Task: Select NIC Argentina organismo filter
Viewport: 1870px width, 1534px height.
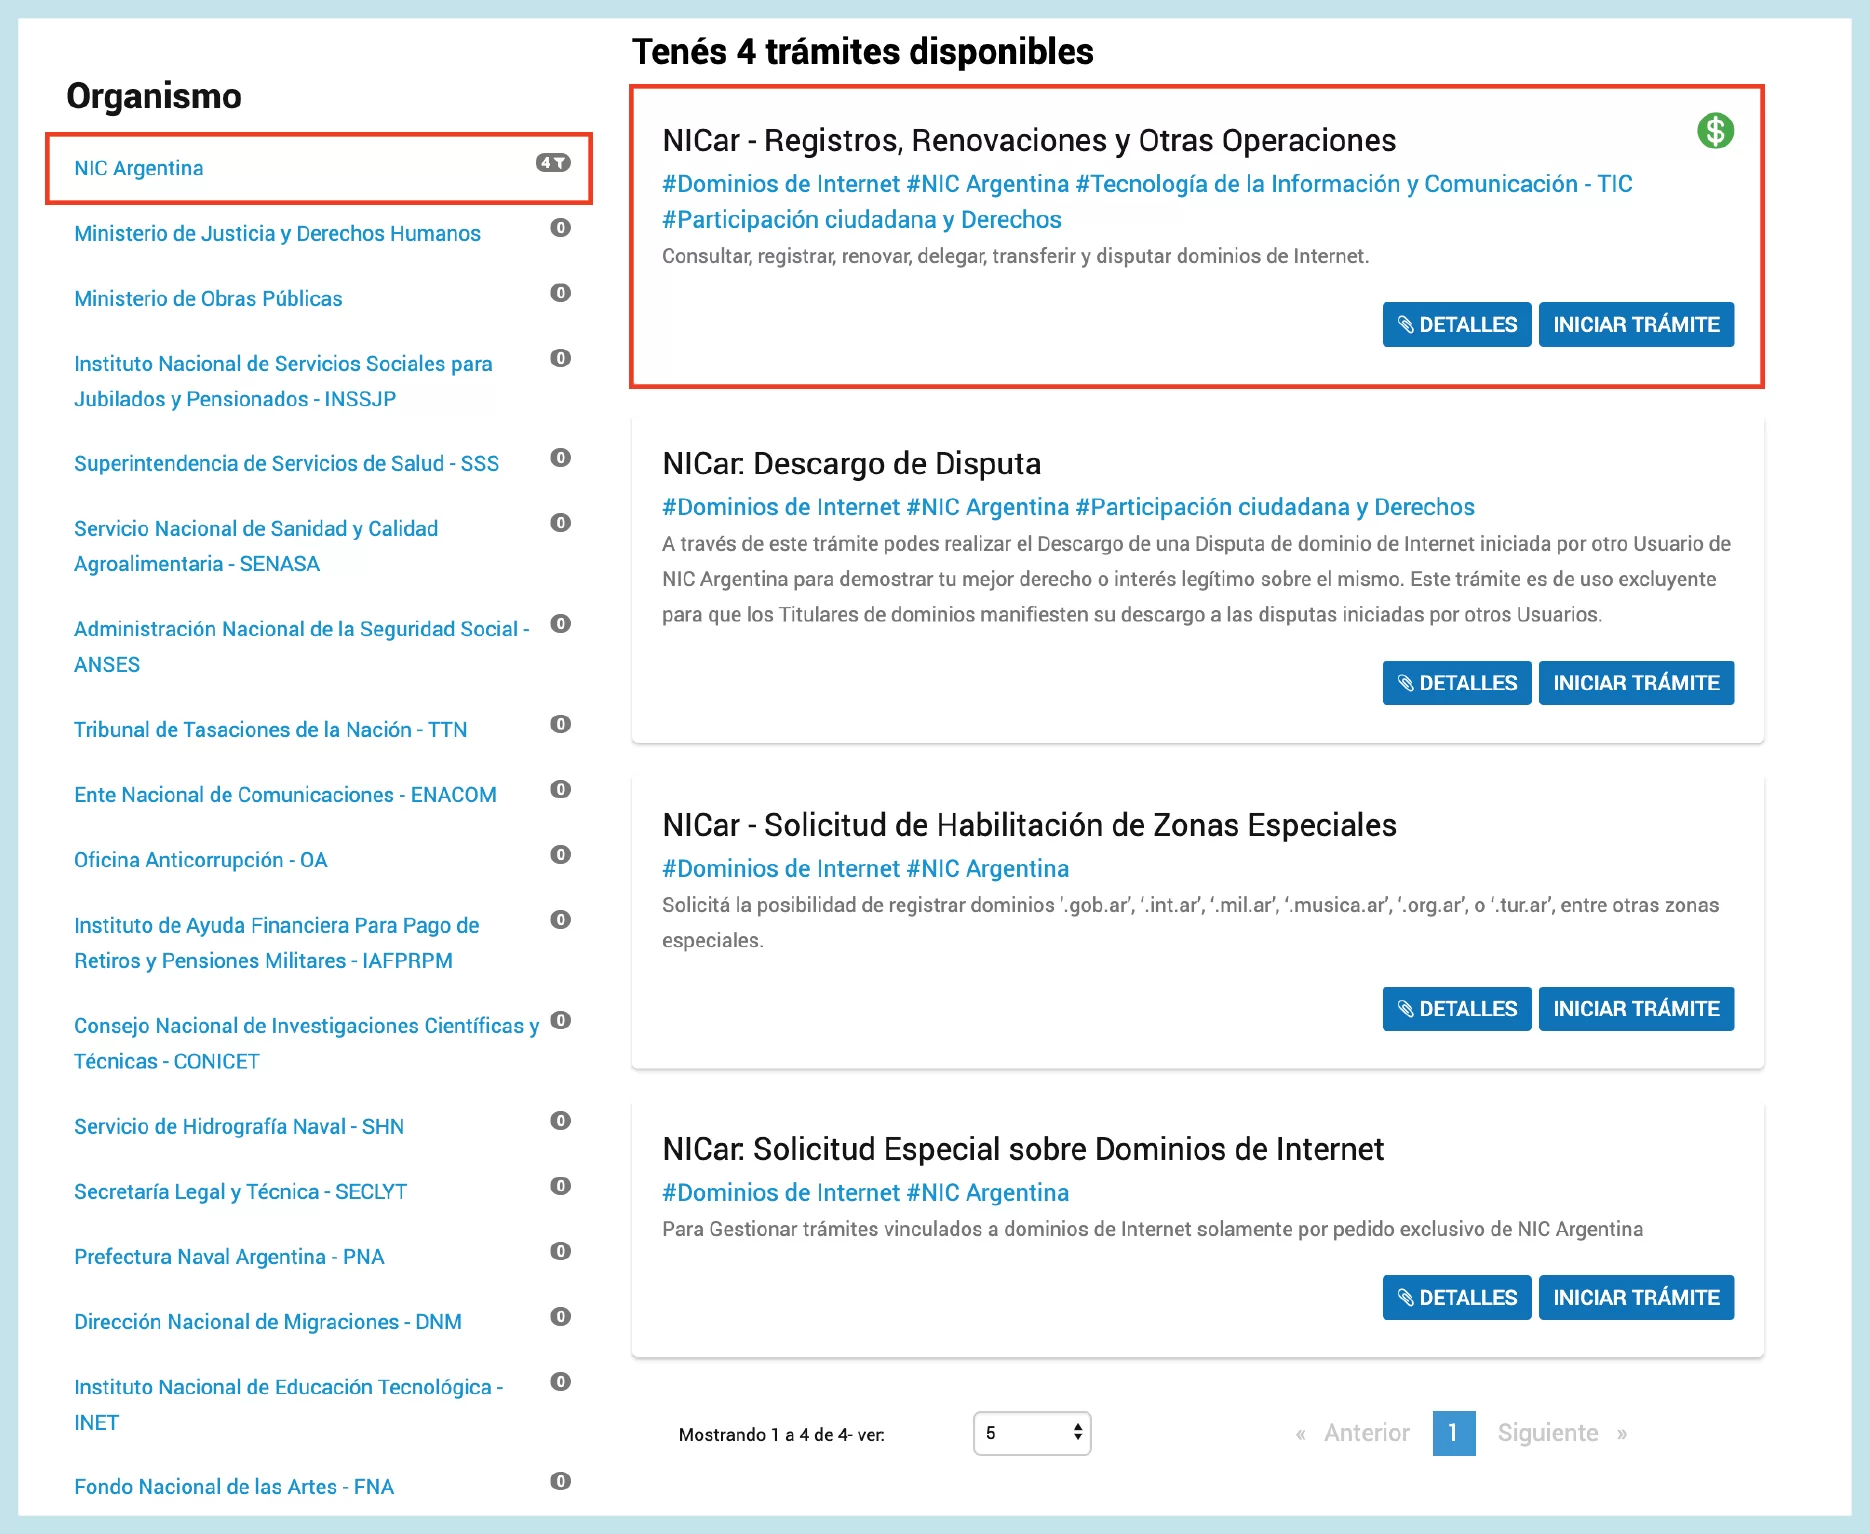Action: [x=139, y=168]
